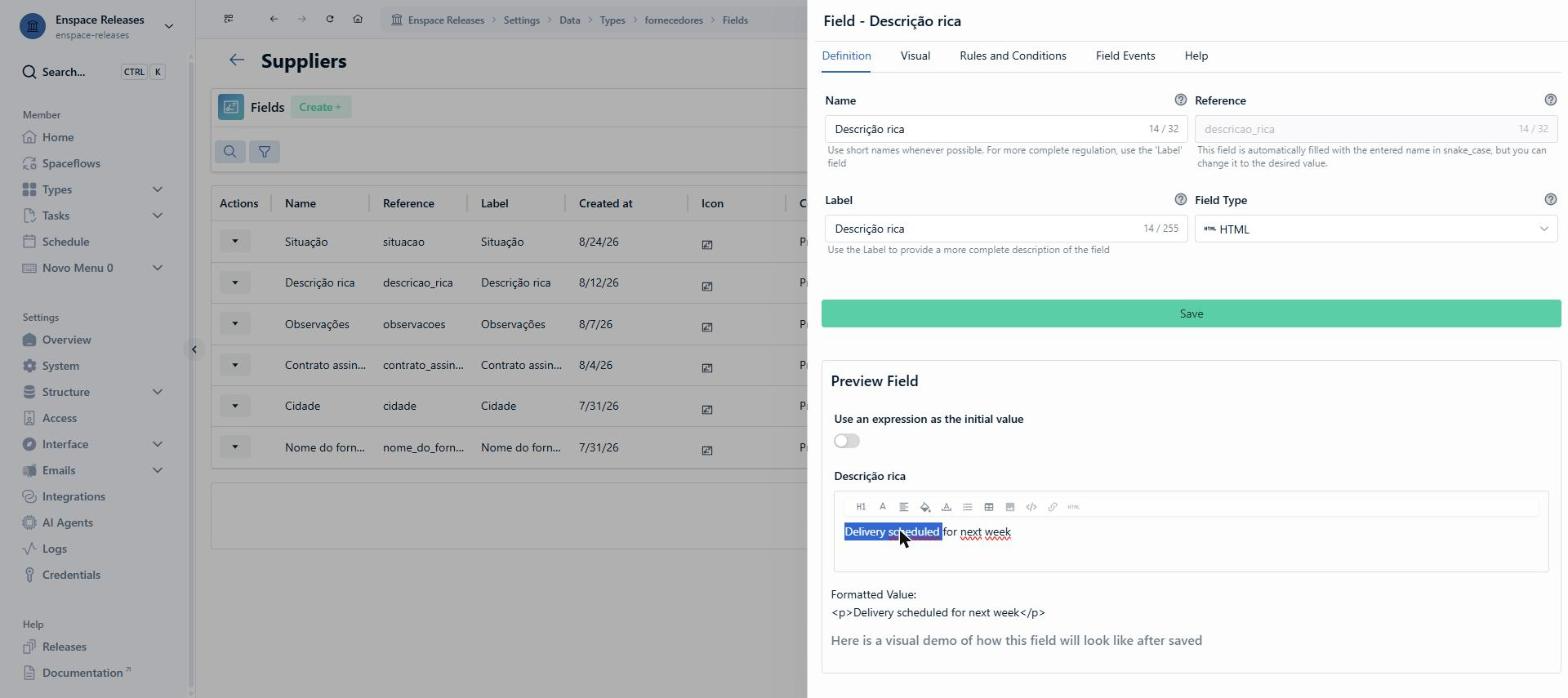The height and width of the screenshot is (698, 1568).
Task: Click the code block tool
Action: (x=1031, y=507)
